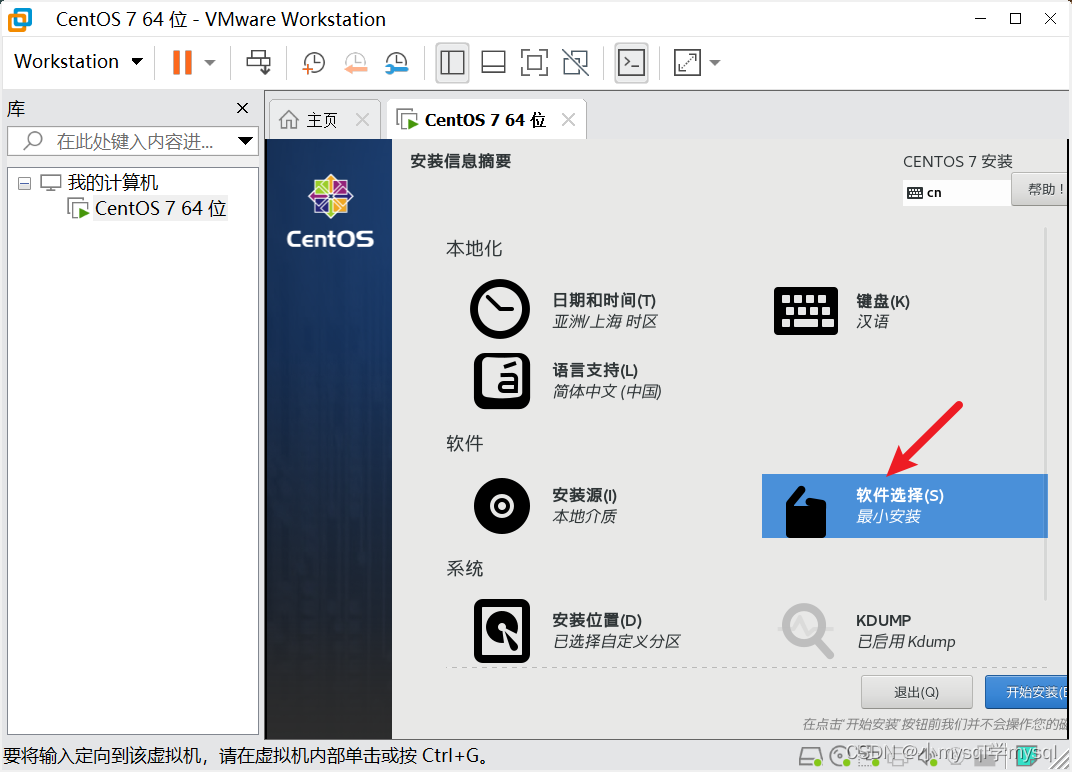Open the KDUMP settings icon

806,630
